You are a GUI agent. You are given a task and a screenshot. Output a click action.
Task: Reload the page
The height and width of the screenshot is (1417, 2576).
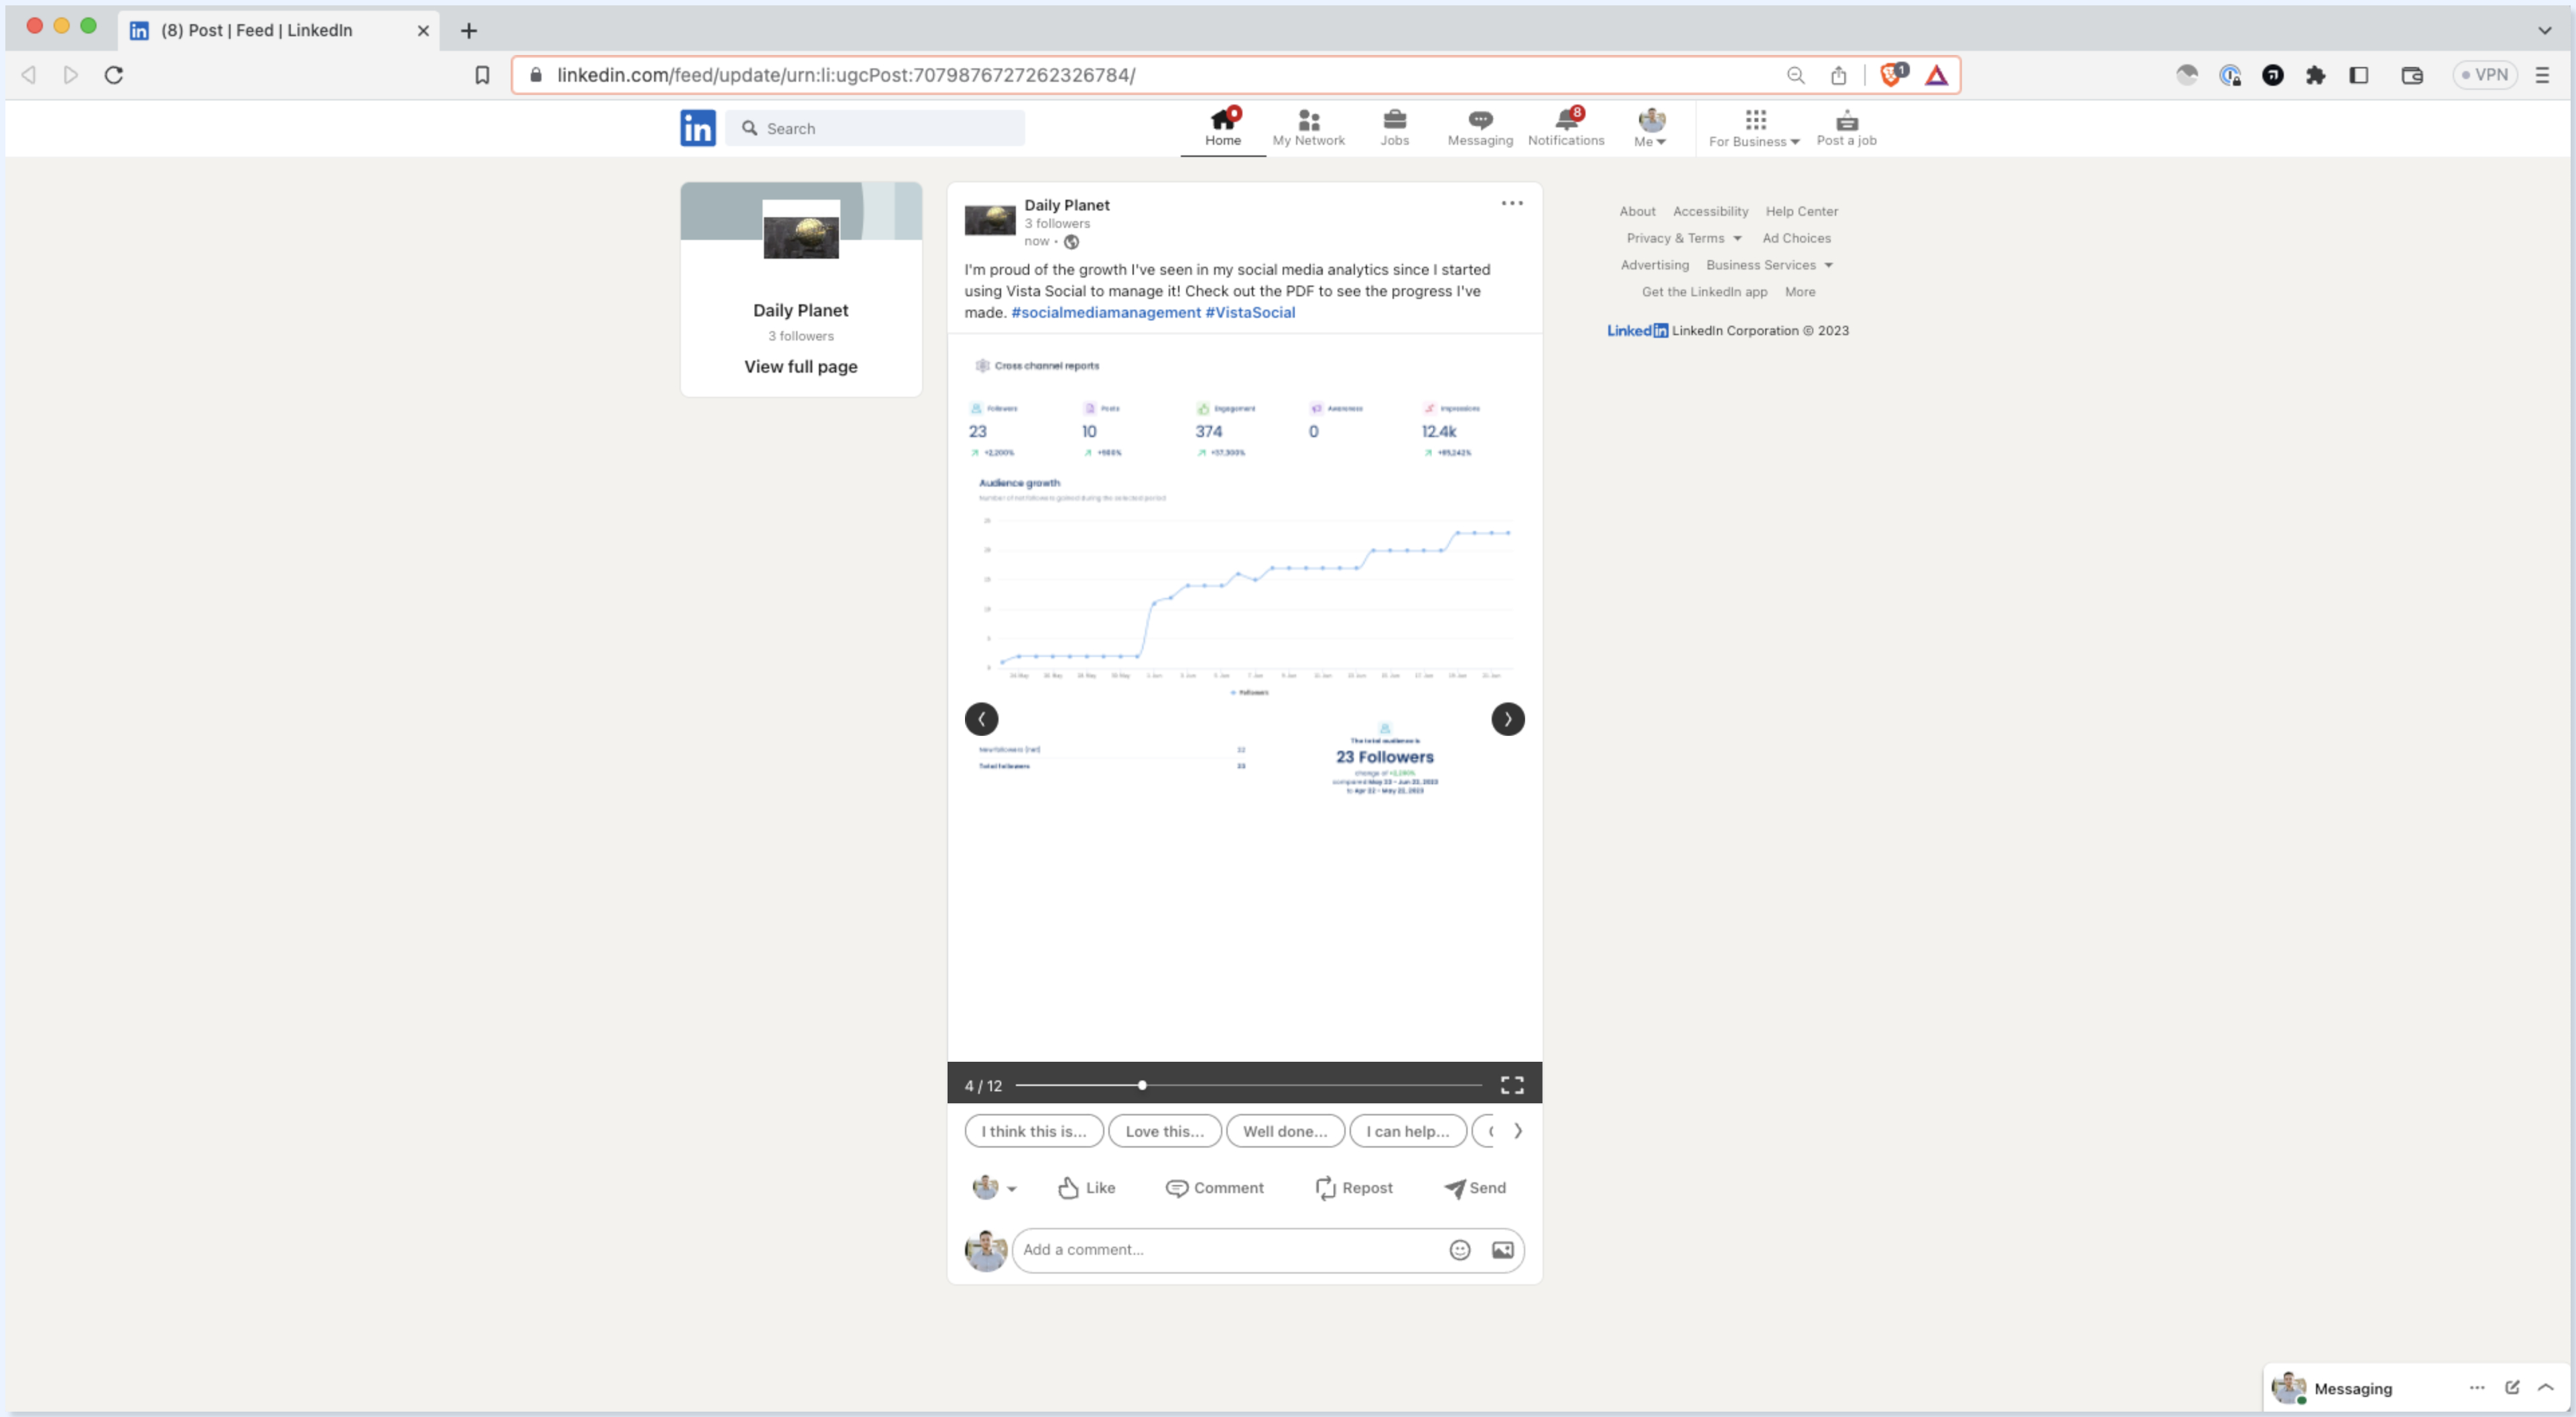[x=114, y=75]
